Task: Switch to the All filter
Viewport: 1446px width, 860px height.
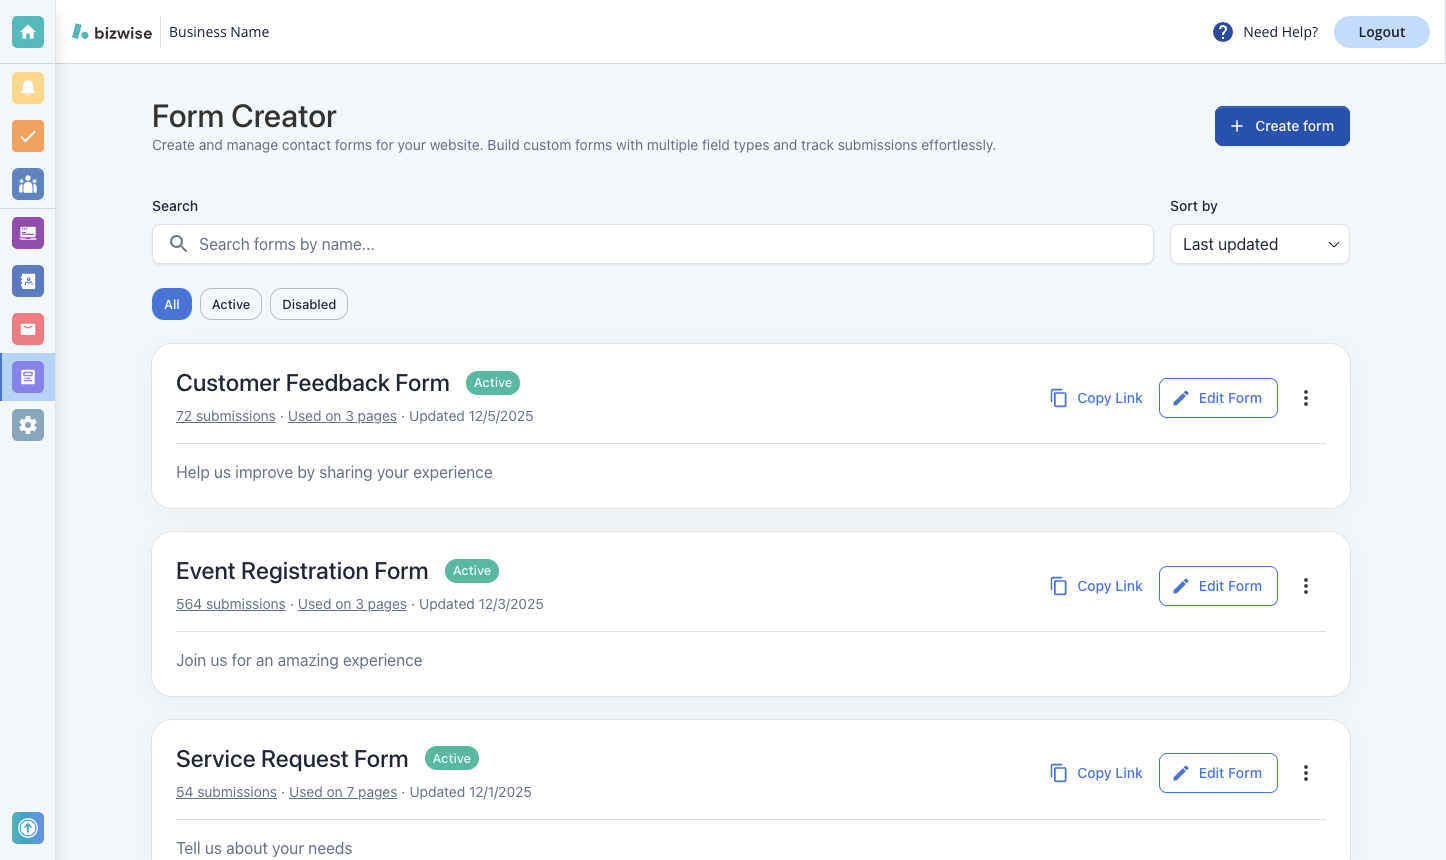Action: pyautogui.click(x=171, y=304)
